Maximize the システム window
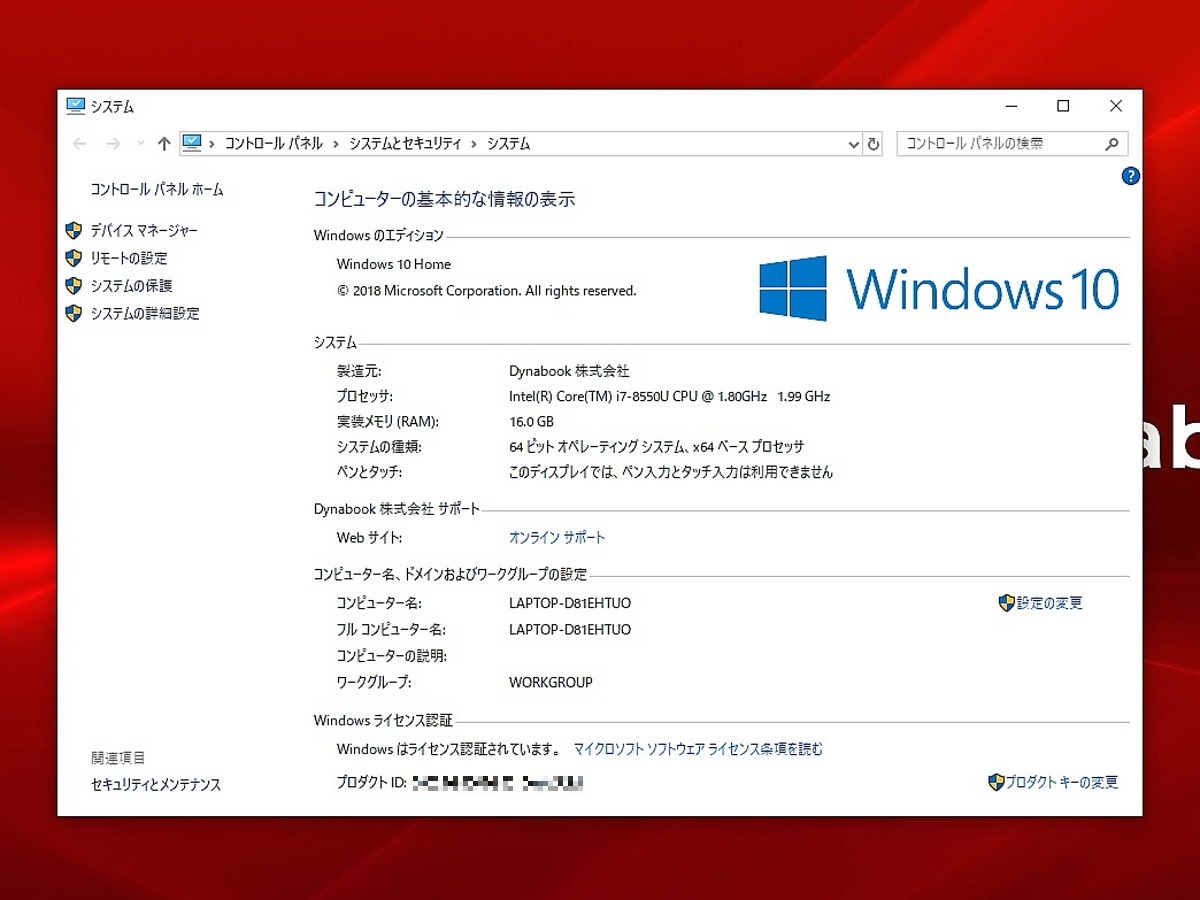1200x900 pixels. point(1064,106)
